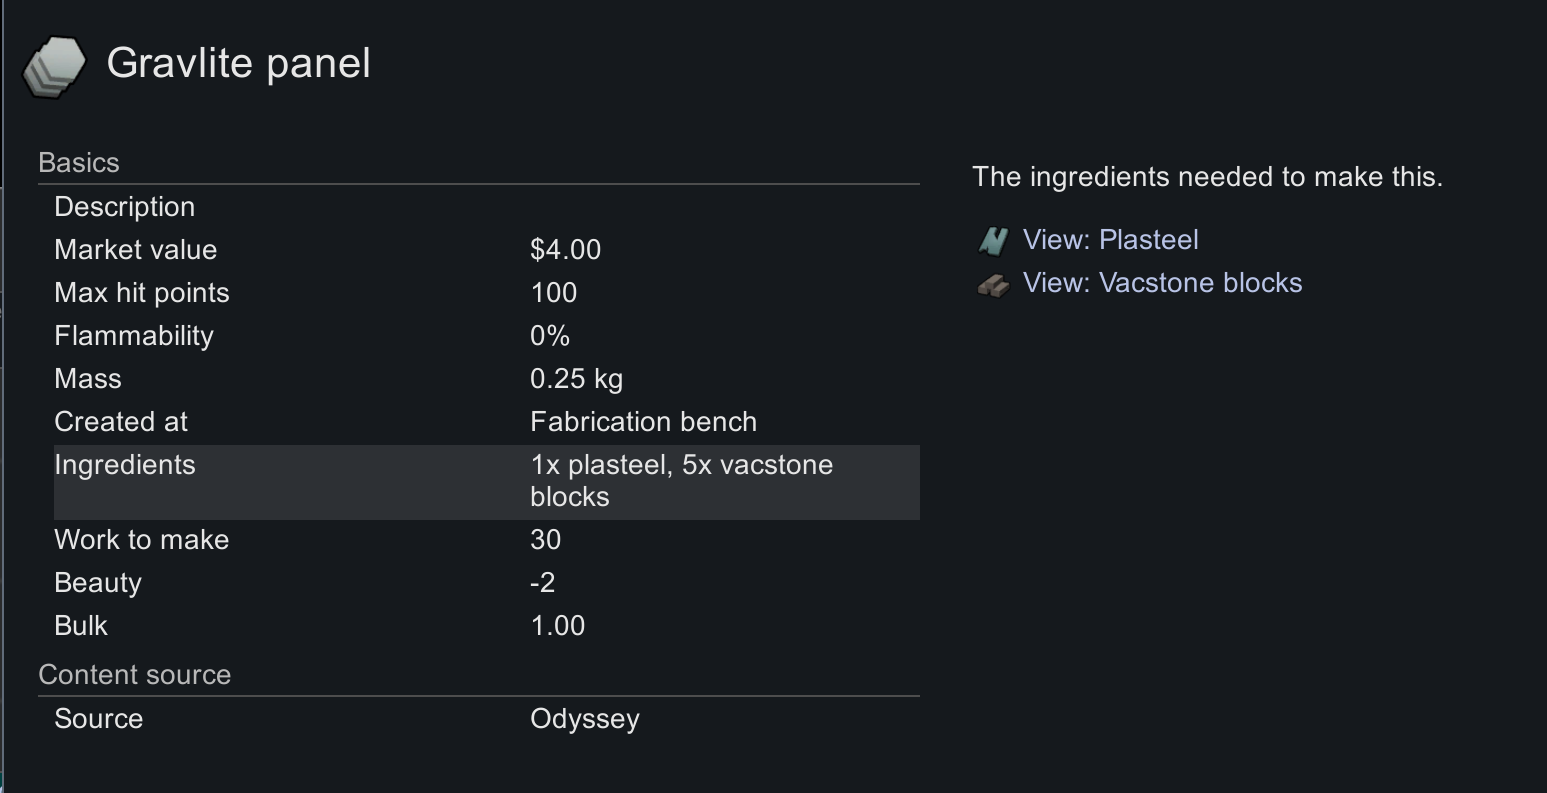Open the View: Plasteel link

click(1110, 240)
